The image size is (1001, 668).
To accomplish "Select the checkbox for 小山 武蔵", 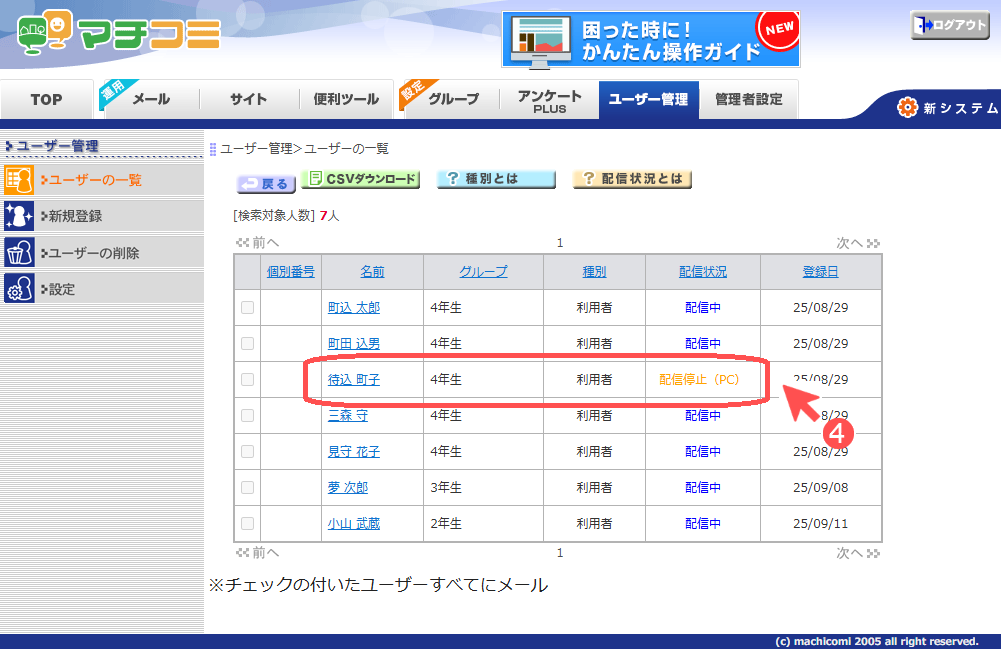I will pos(248,524).
